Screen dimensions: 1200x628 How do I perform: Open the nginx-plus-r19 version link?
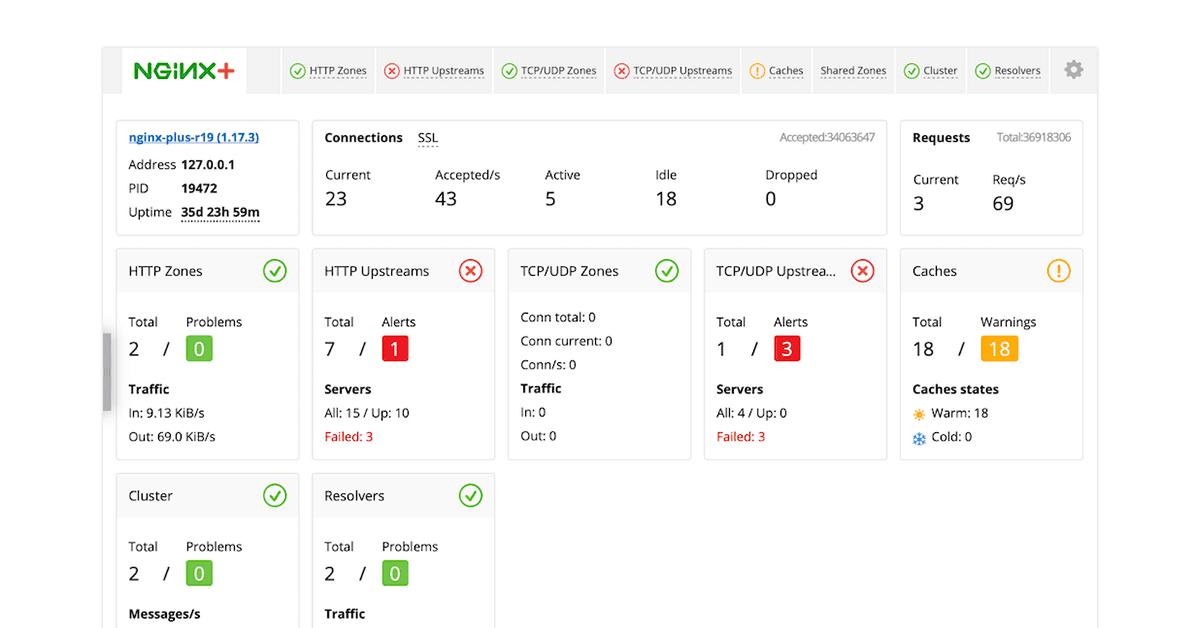(x=192, y=137)
